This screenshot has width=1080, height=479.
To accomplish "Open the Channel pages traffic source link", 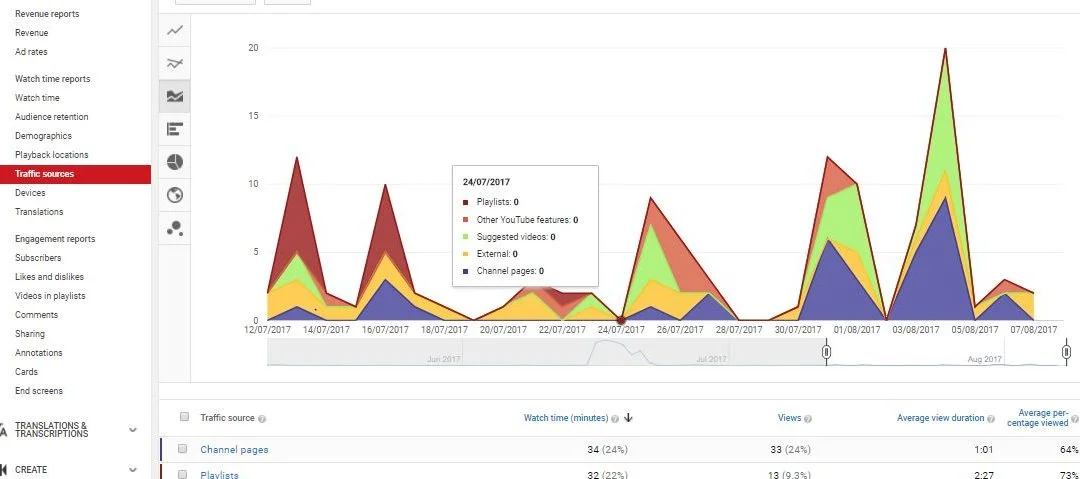I will pyautogui.click(x=234, y=449).
